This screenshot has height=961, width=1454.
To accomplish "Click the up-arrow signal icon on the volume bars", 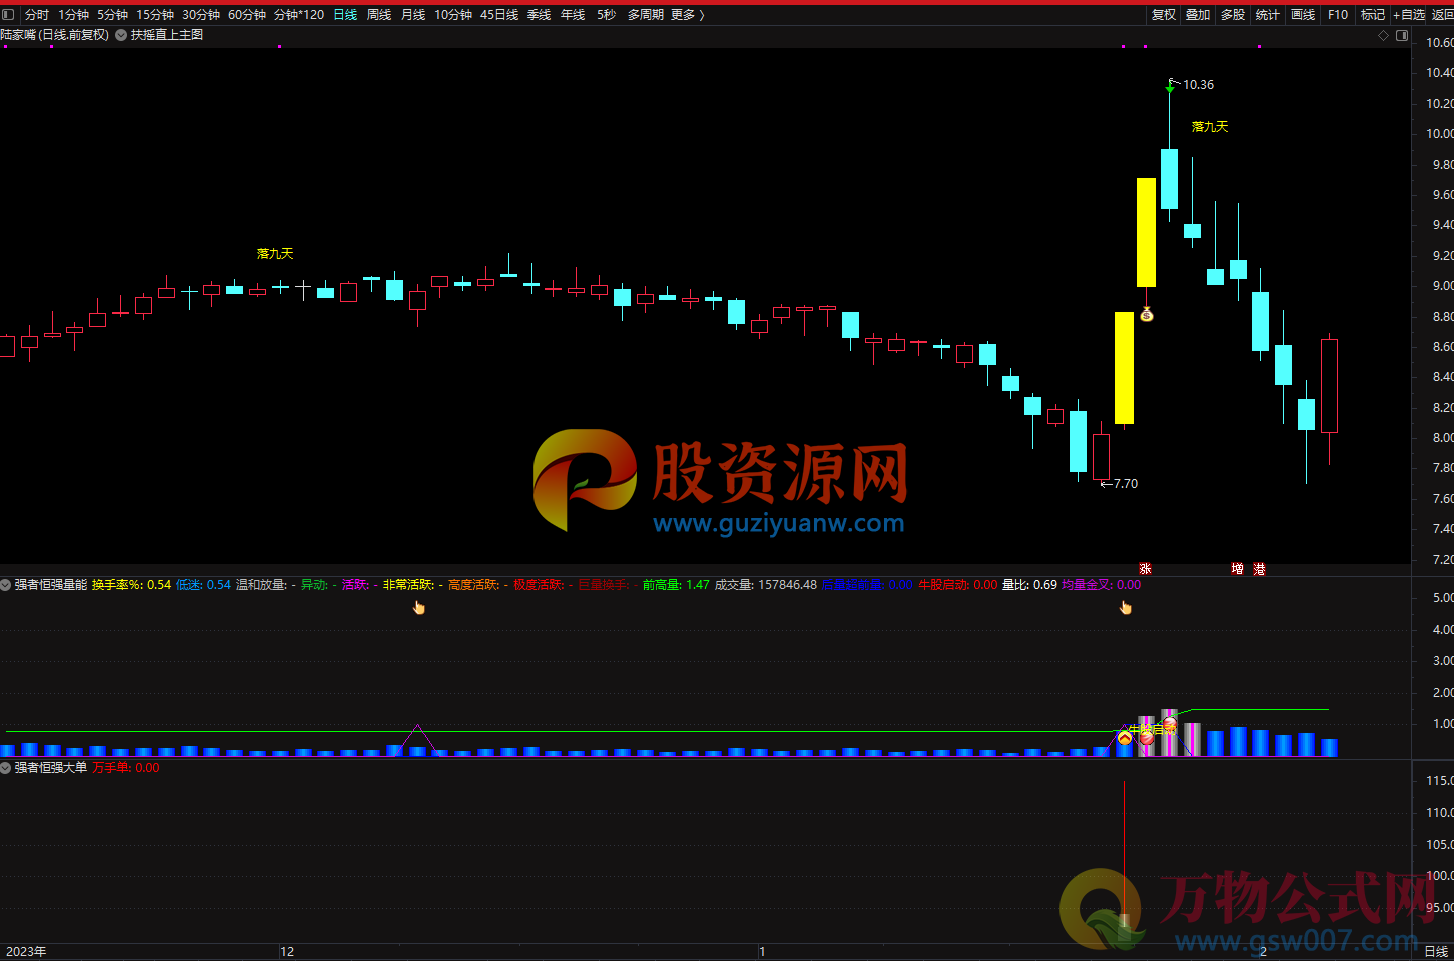I will (1124, 738).
